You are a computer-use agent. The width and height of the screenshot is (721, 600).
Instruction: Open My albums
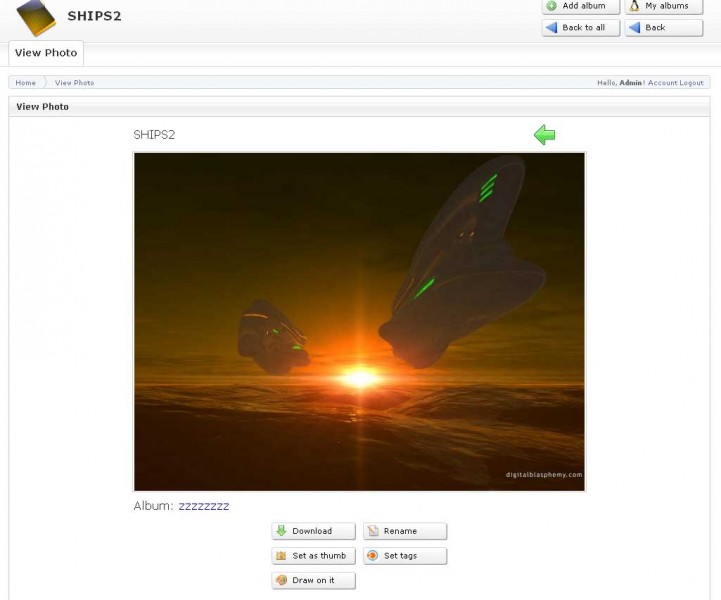[x=664, y=6]
